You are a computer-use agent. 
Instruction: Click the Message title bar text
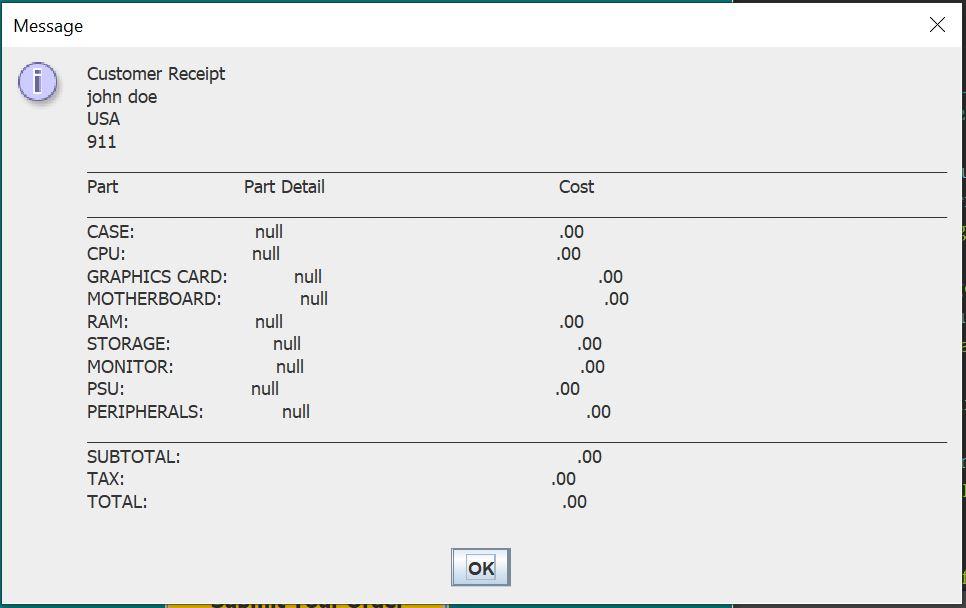[x=46, y=26]
